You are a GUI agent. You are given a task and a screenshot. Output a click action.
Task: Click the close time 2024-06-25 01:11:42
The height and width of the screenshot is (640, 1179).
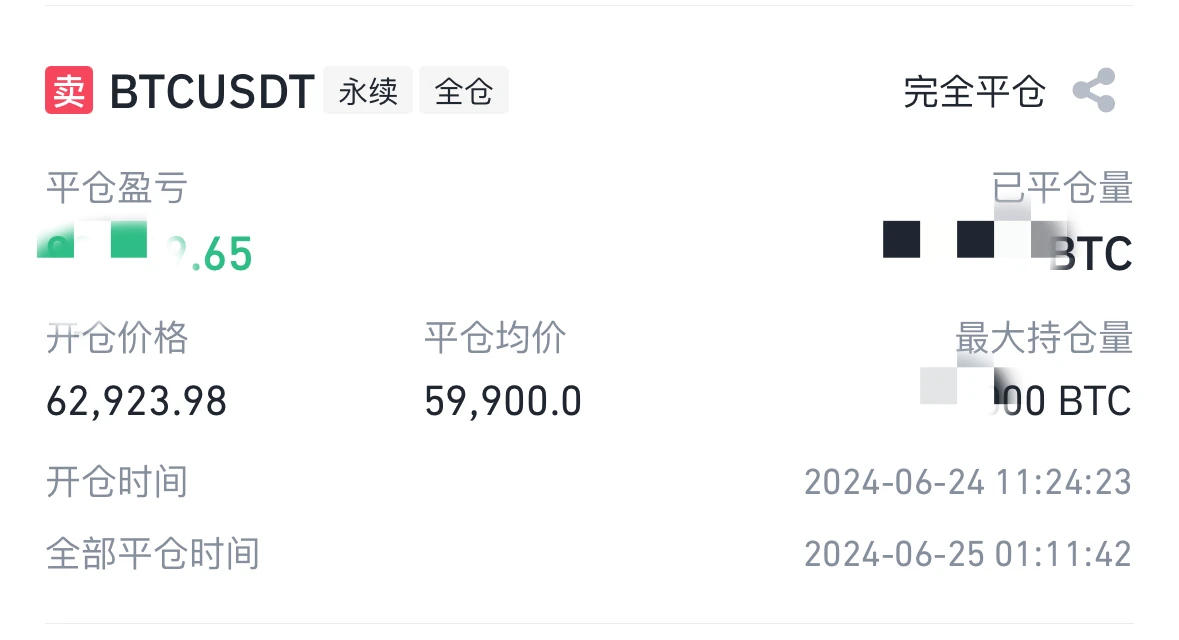(968, 553)
